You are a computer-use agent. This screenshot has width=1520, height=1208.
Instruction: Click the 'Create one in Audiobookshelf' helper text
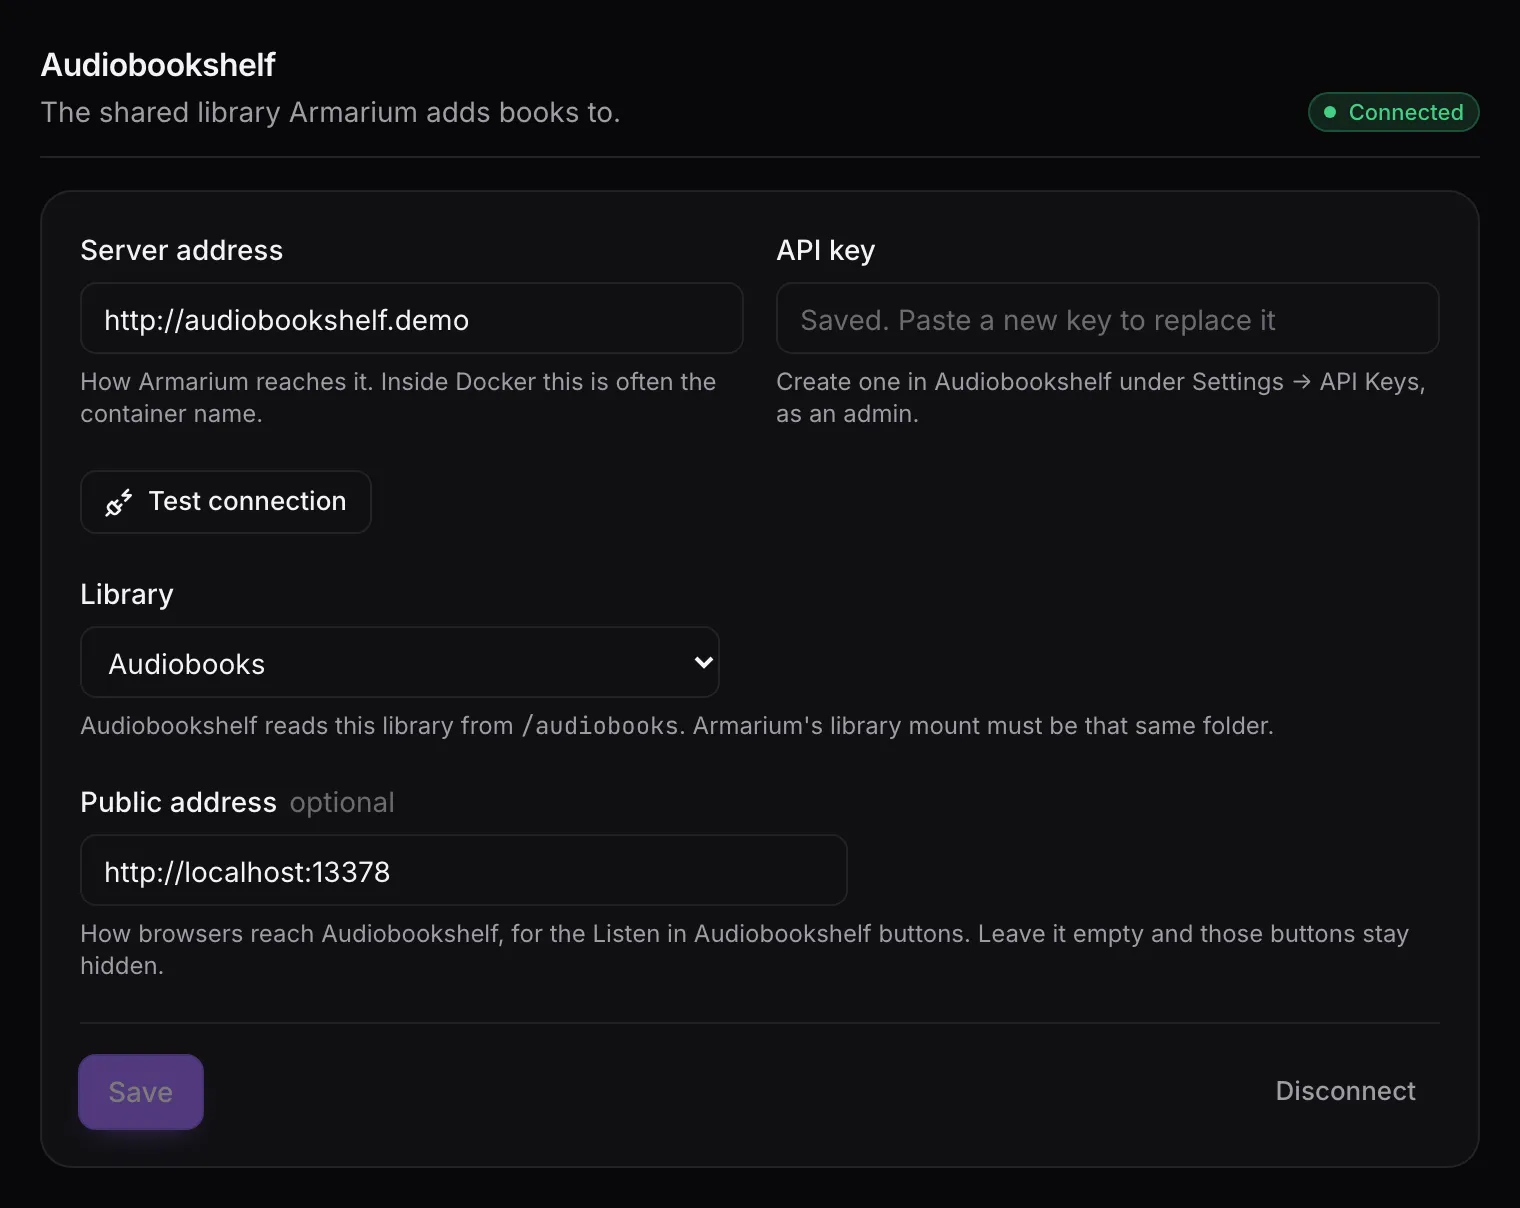click(1101, 398)
